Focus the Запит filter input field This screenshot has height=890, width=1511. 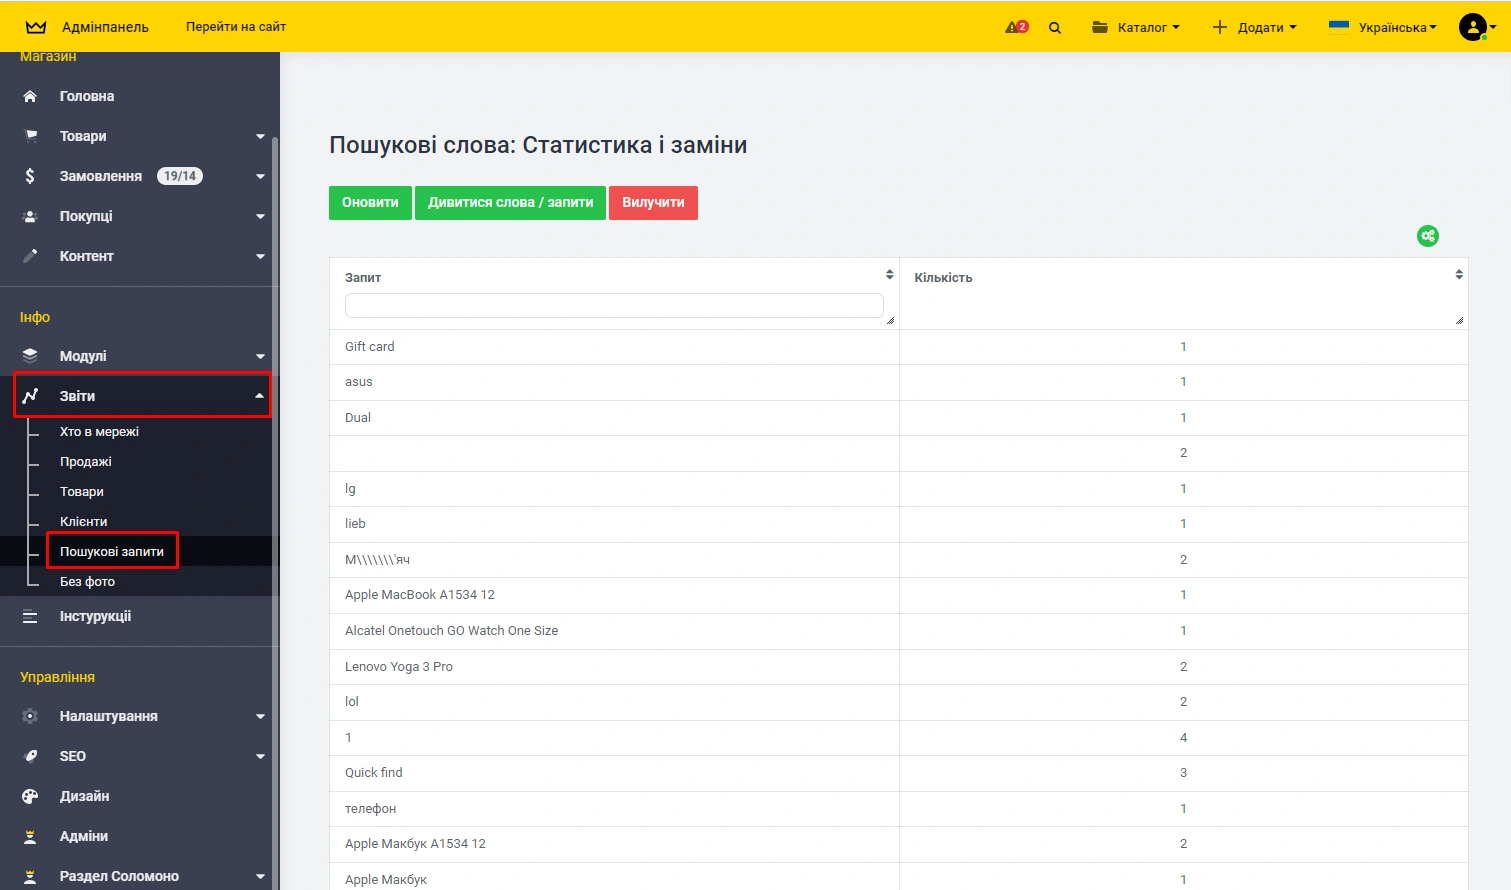pyautogui.click(x=613, y=306)
